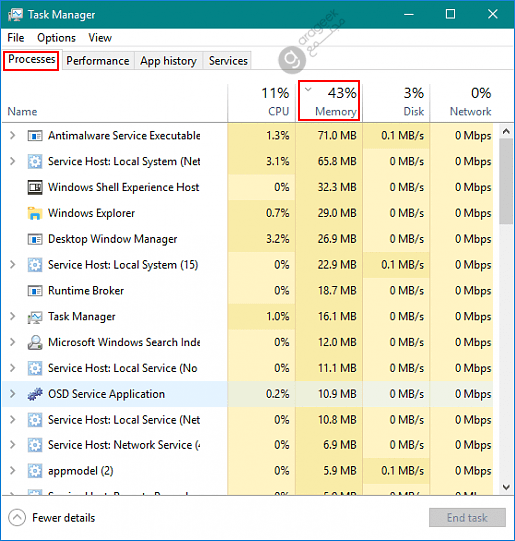Click the scrollbar up arrow
515x541 pixels.
[x=506, y=131]
